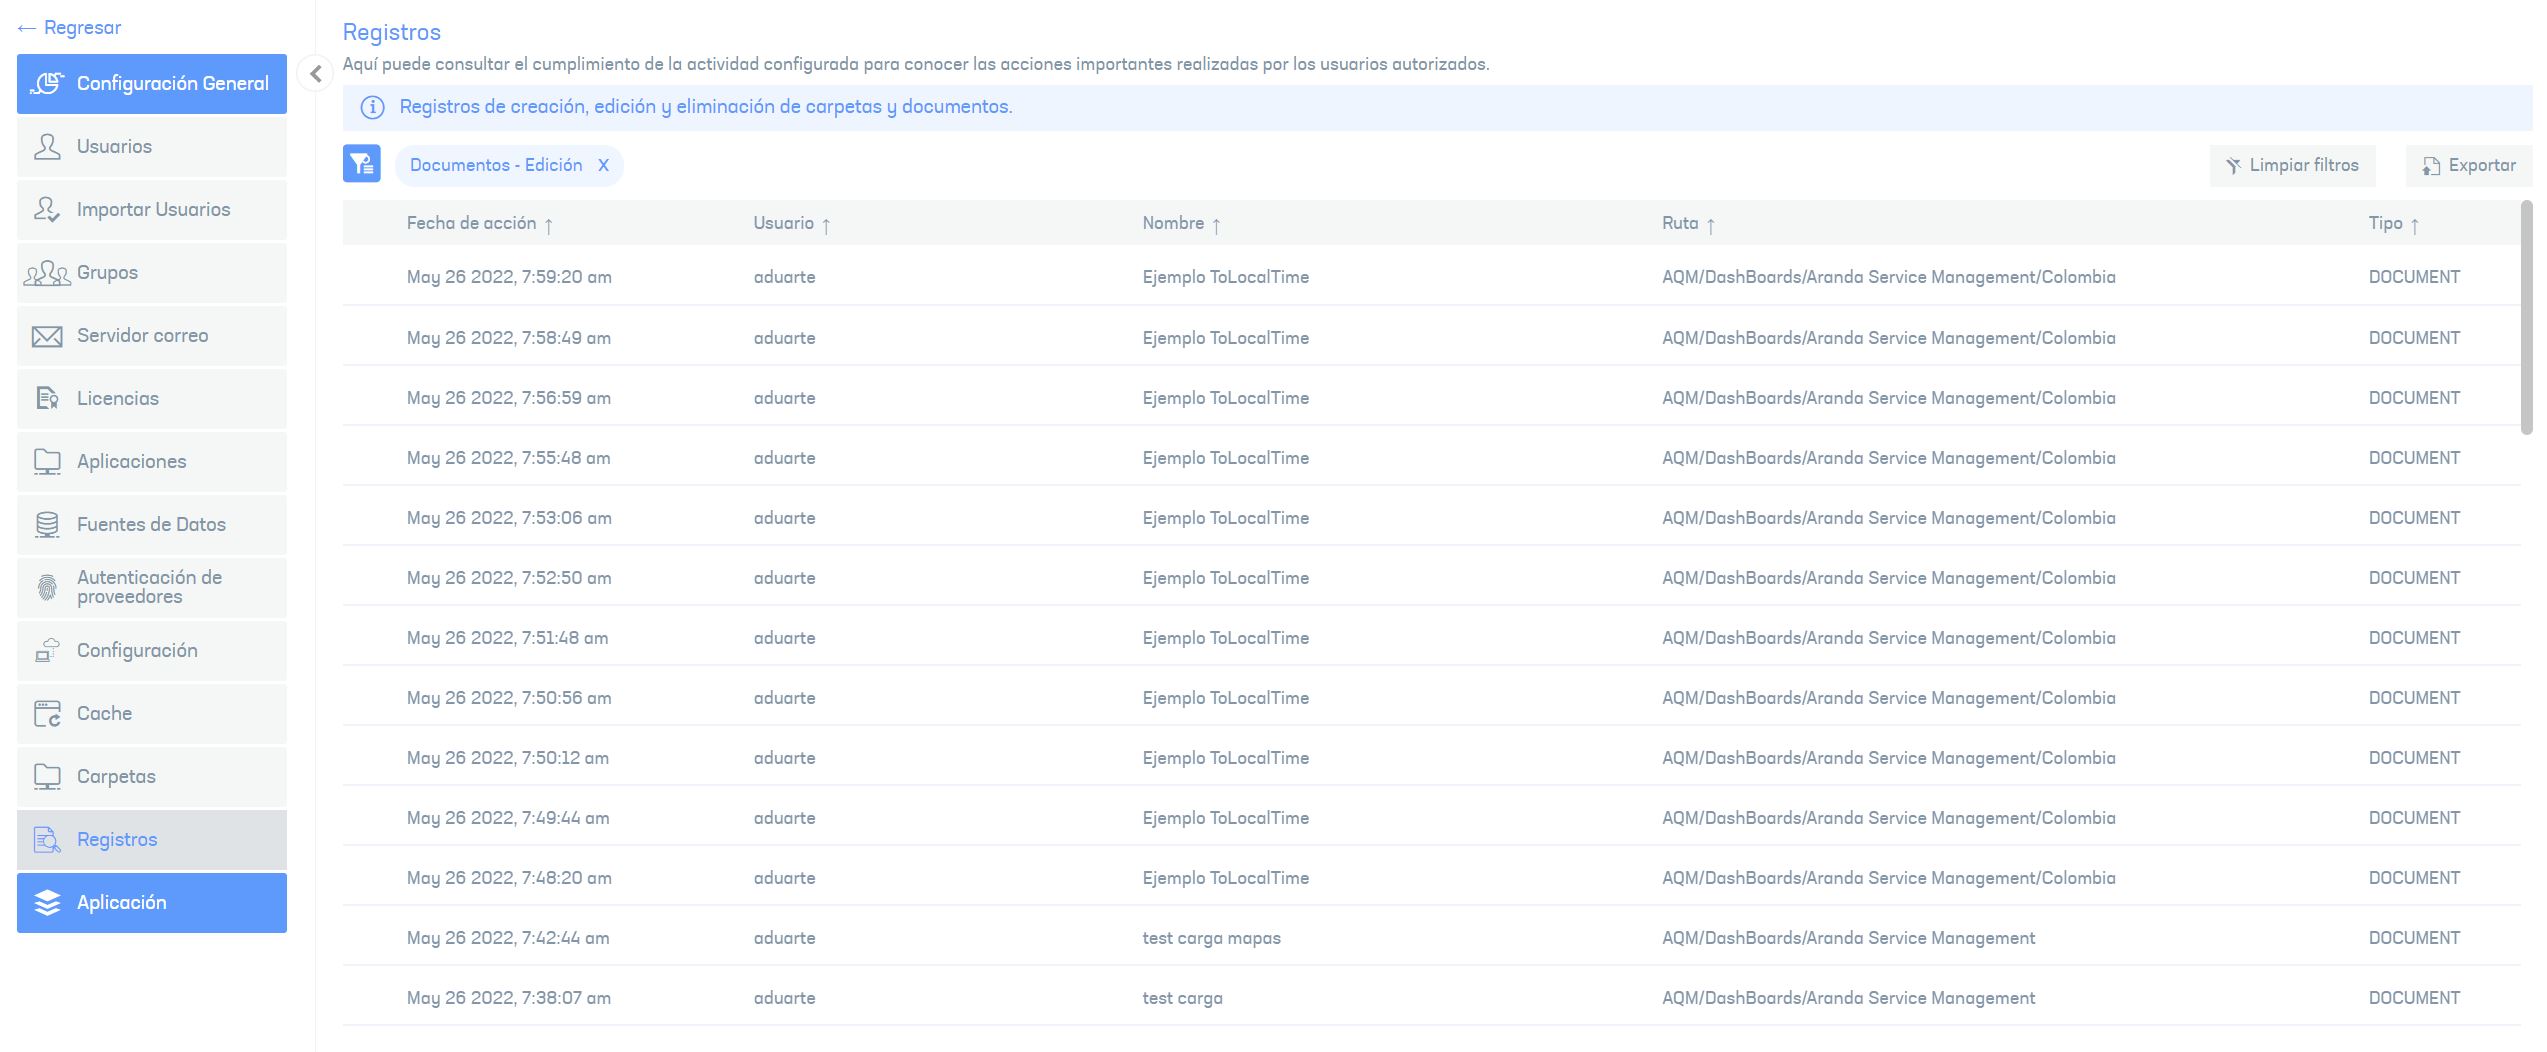Click the Registros page heading

[392, 32]
